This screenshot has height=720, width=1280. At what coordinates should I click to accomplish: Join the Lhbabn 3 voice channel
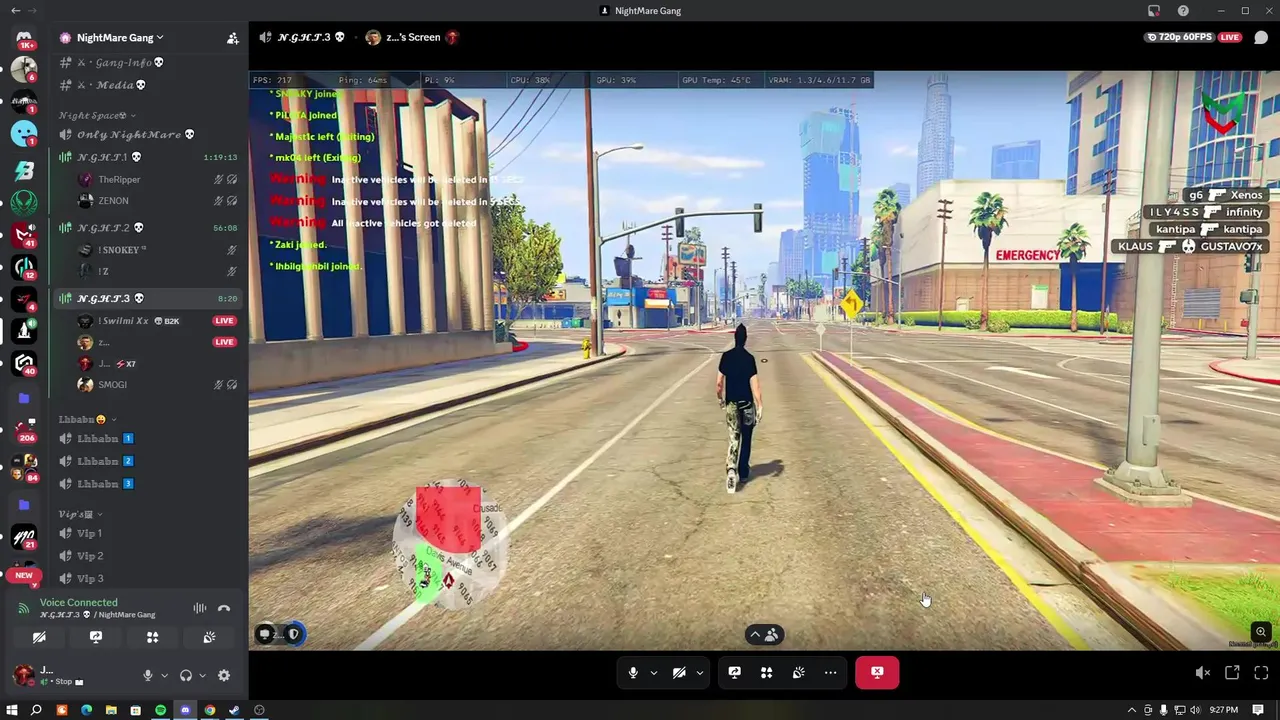pyautogui.click(x=98, y=484)
